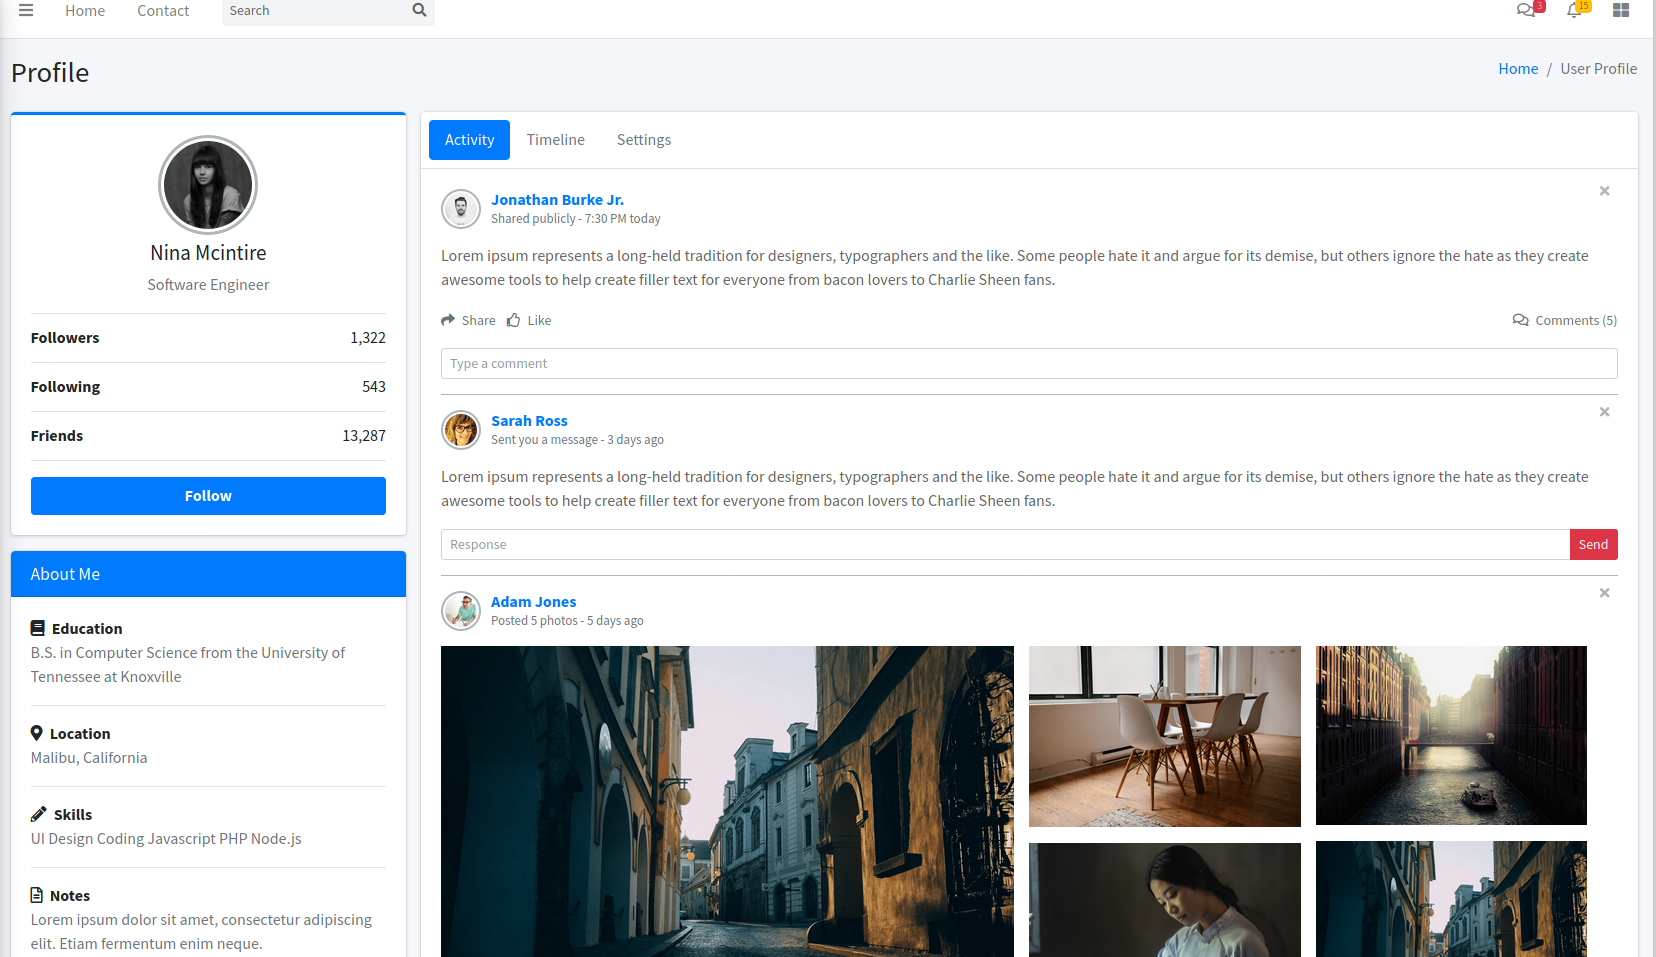The image size is (1656, 957).
Task: Switch to the Activity tab
Action: pyautogui.click(x=469, y=140)
